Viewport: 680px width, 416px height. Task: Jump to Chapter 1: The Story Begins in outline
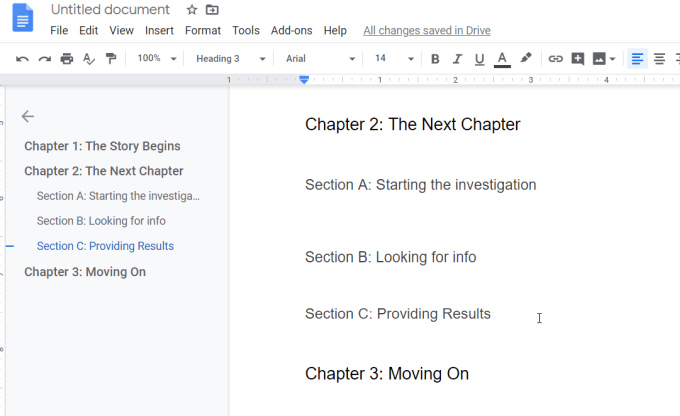(102, 146)
